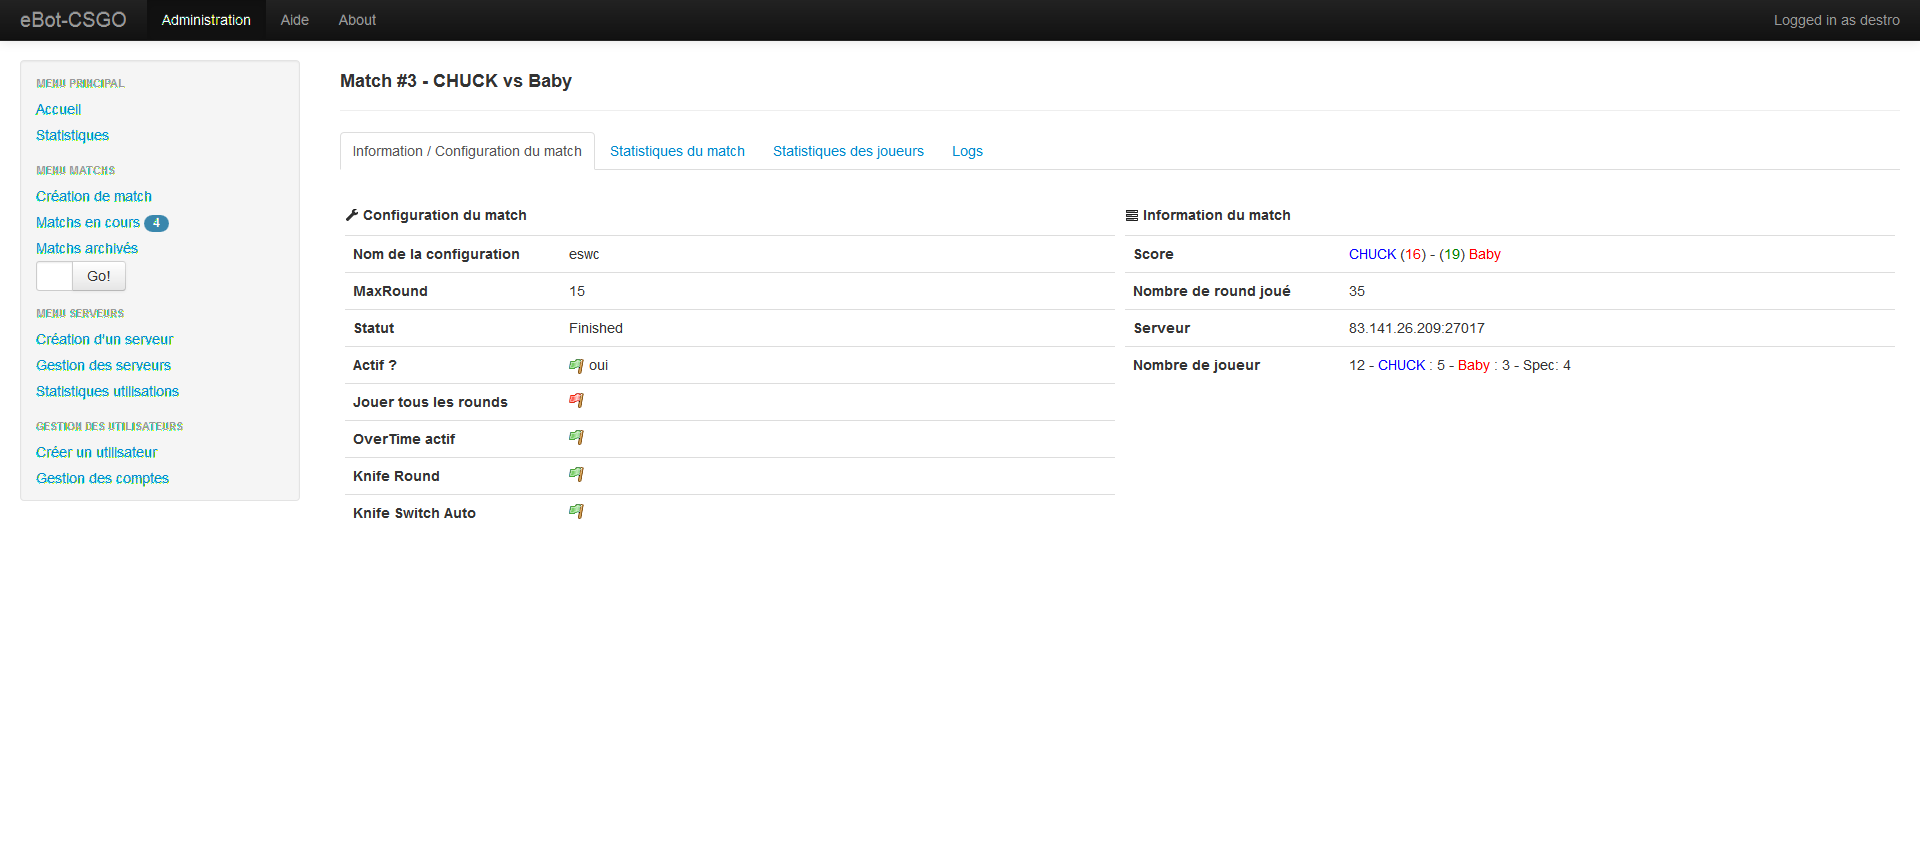Open Gestion des serveurs page

click(x=103, y=366)
